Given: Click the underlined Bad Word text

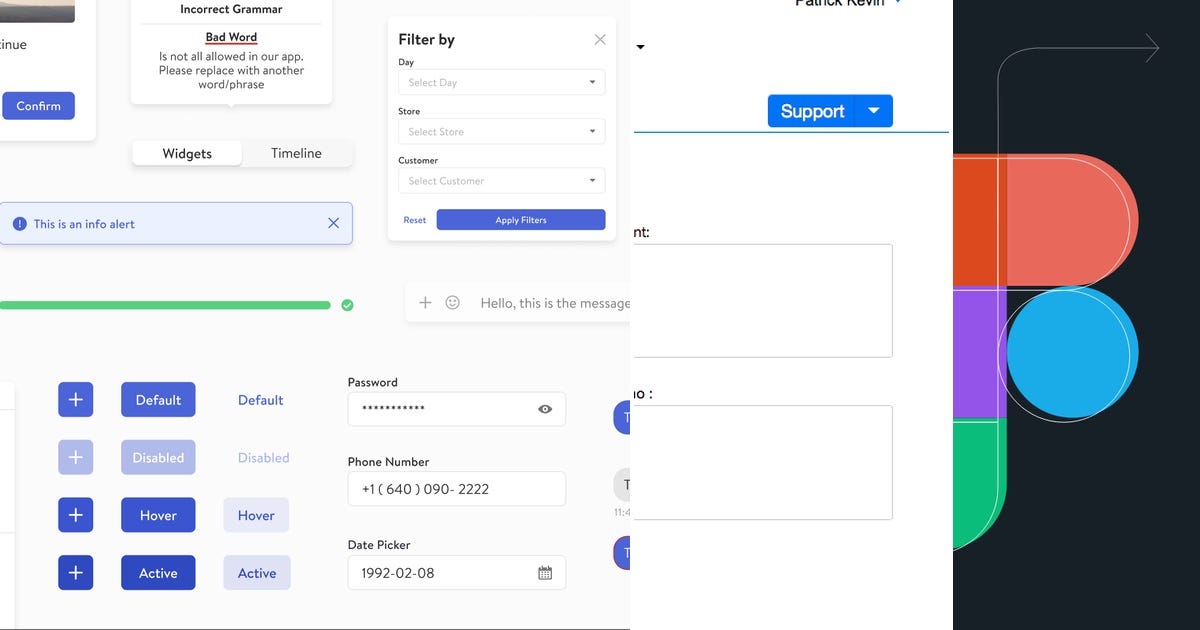Looking at the screenshot, I should [231, 37].
